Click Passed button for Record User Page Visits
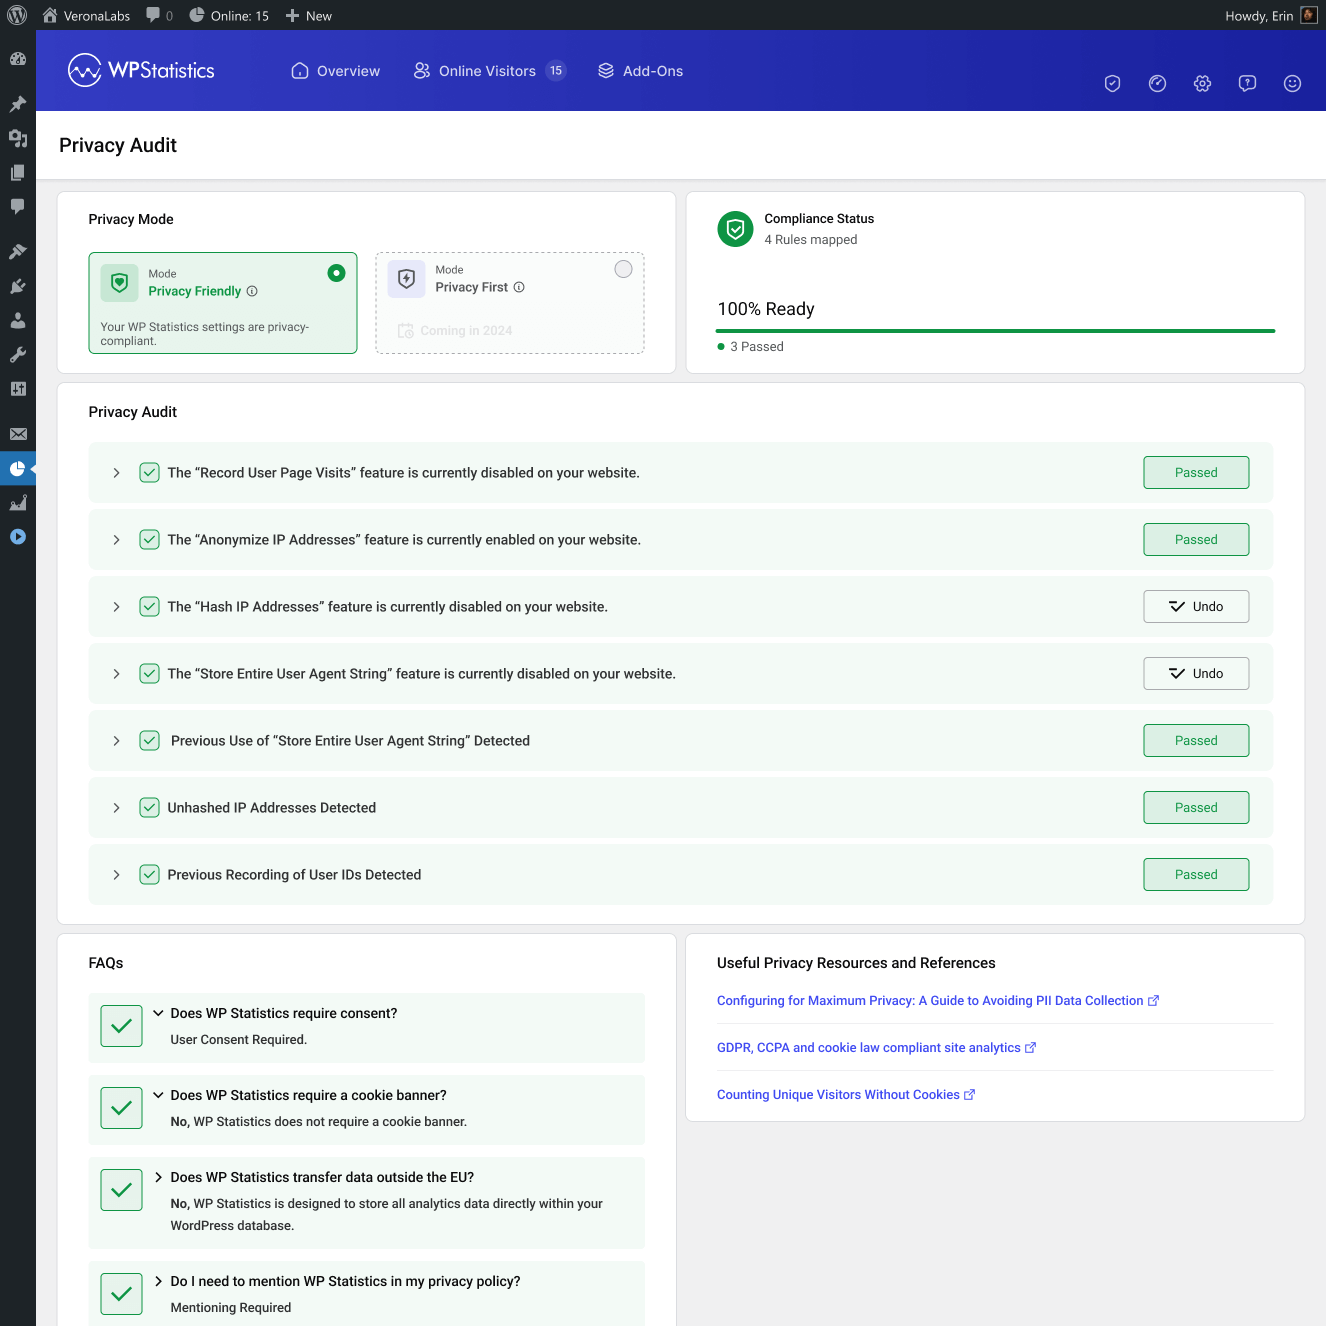Screen dimensions: 1326x1326 [1196, 473]
